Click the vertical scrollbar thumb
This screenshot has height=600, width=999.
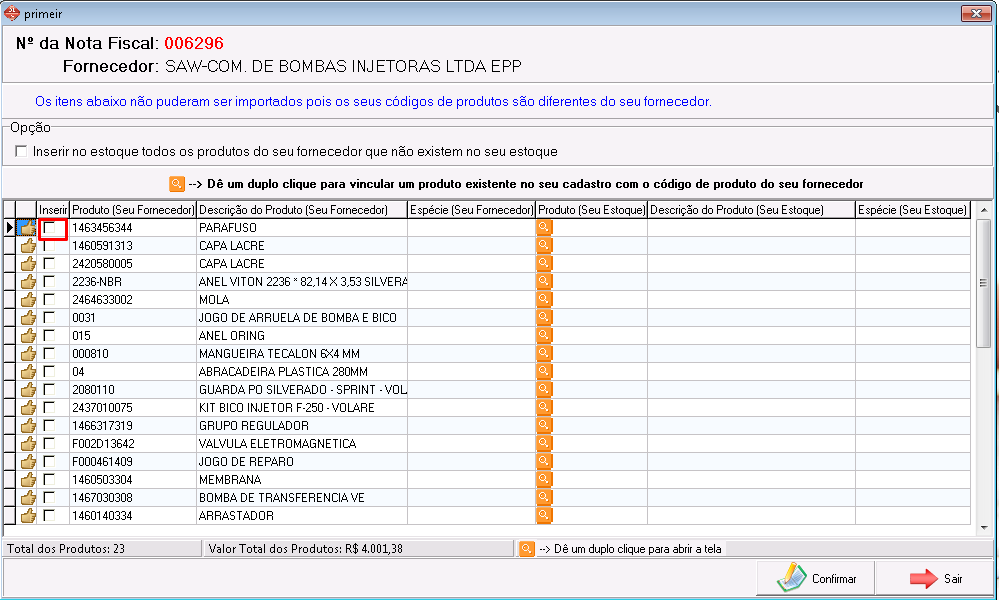(x=984, y=283)
